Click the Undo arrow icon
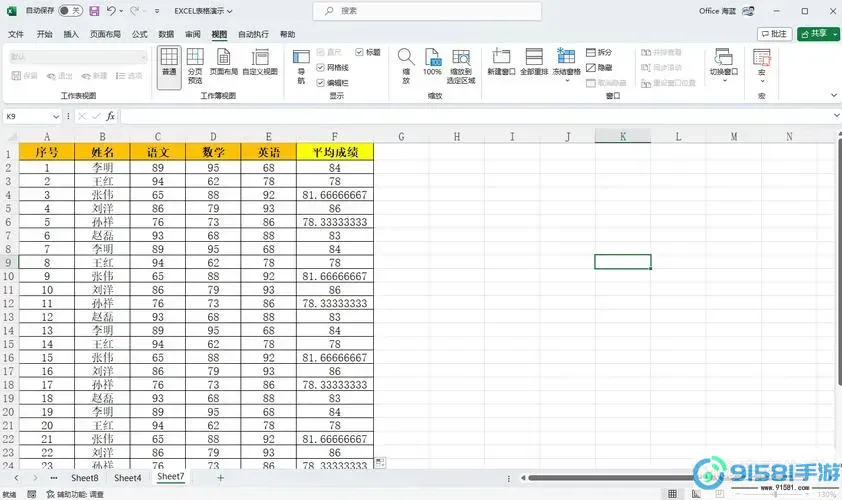The image size is (842, 500). pos(111,11)
